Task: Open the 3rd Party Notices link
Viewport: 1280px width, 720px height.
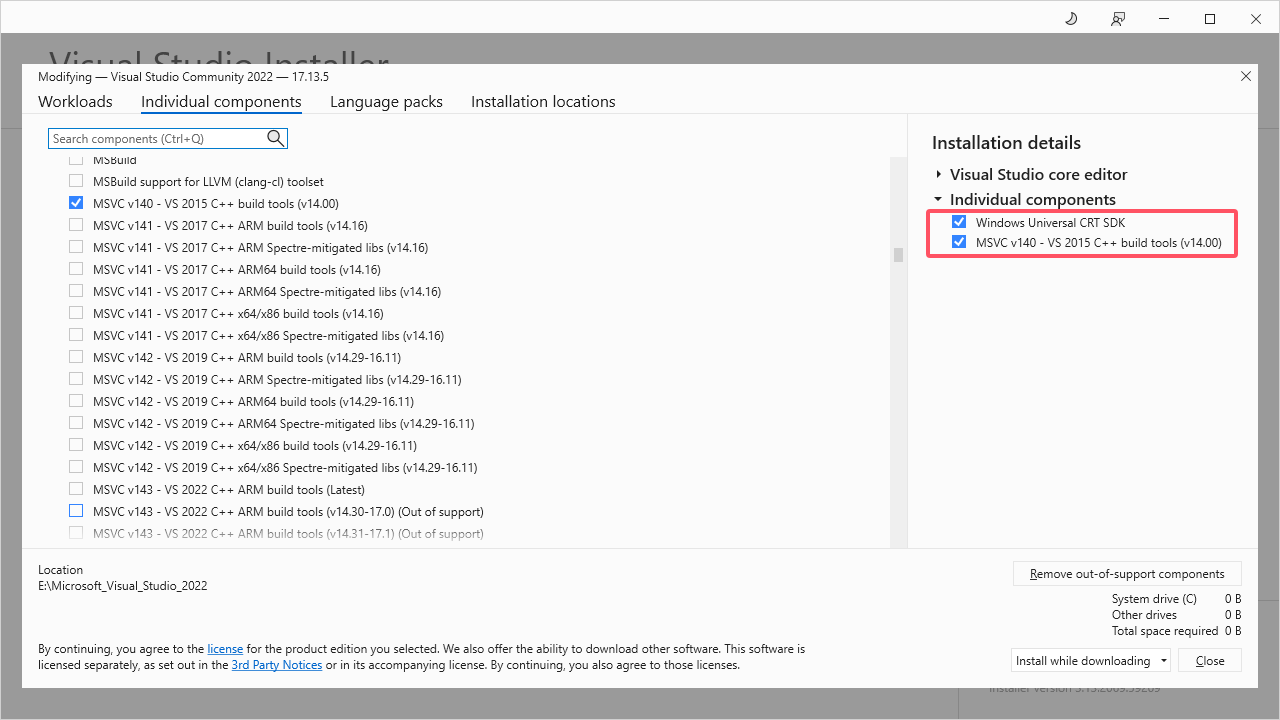Action: point(277,665)
